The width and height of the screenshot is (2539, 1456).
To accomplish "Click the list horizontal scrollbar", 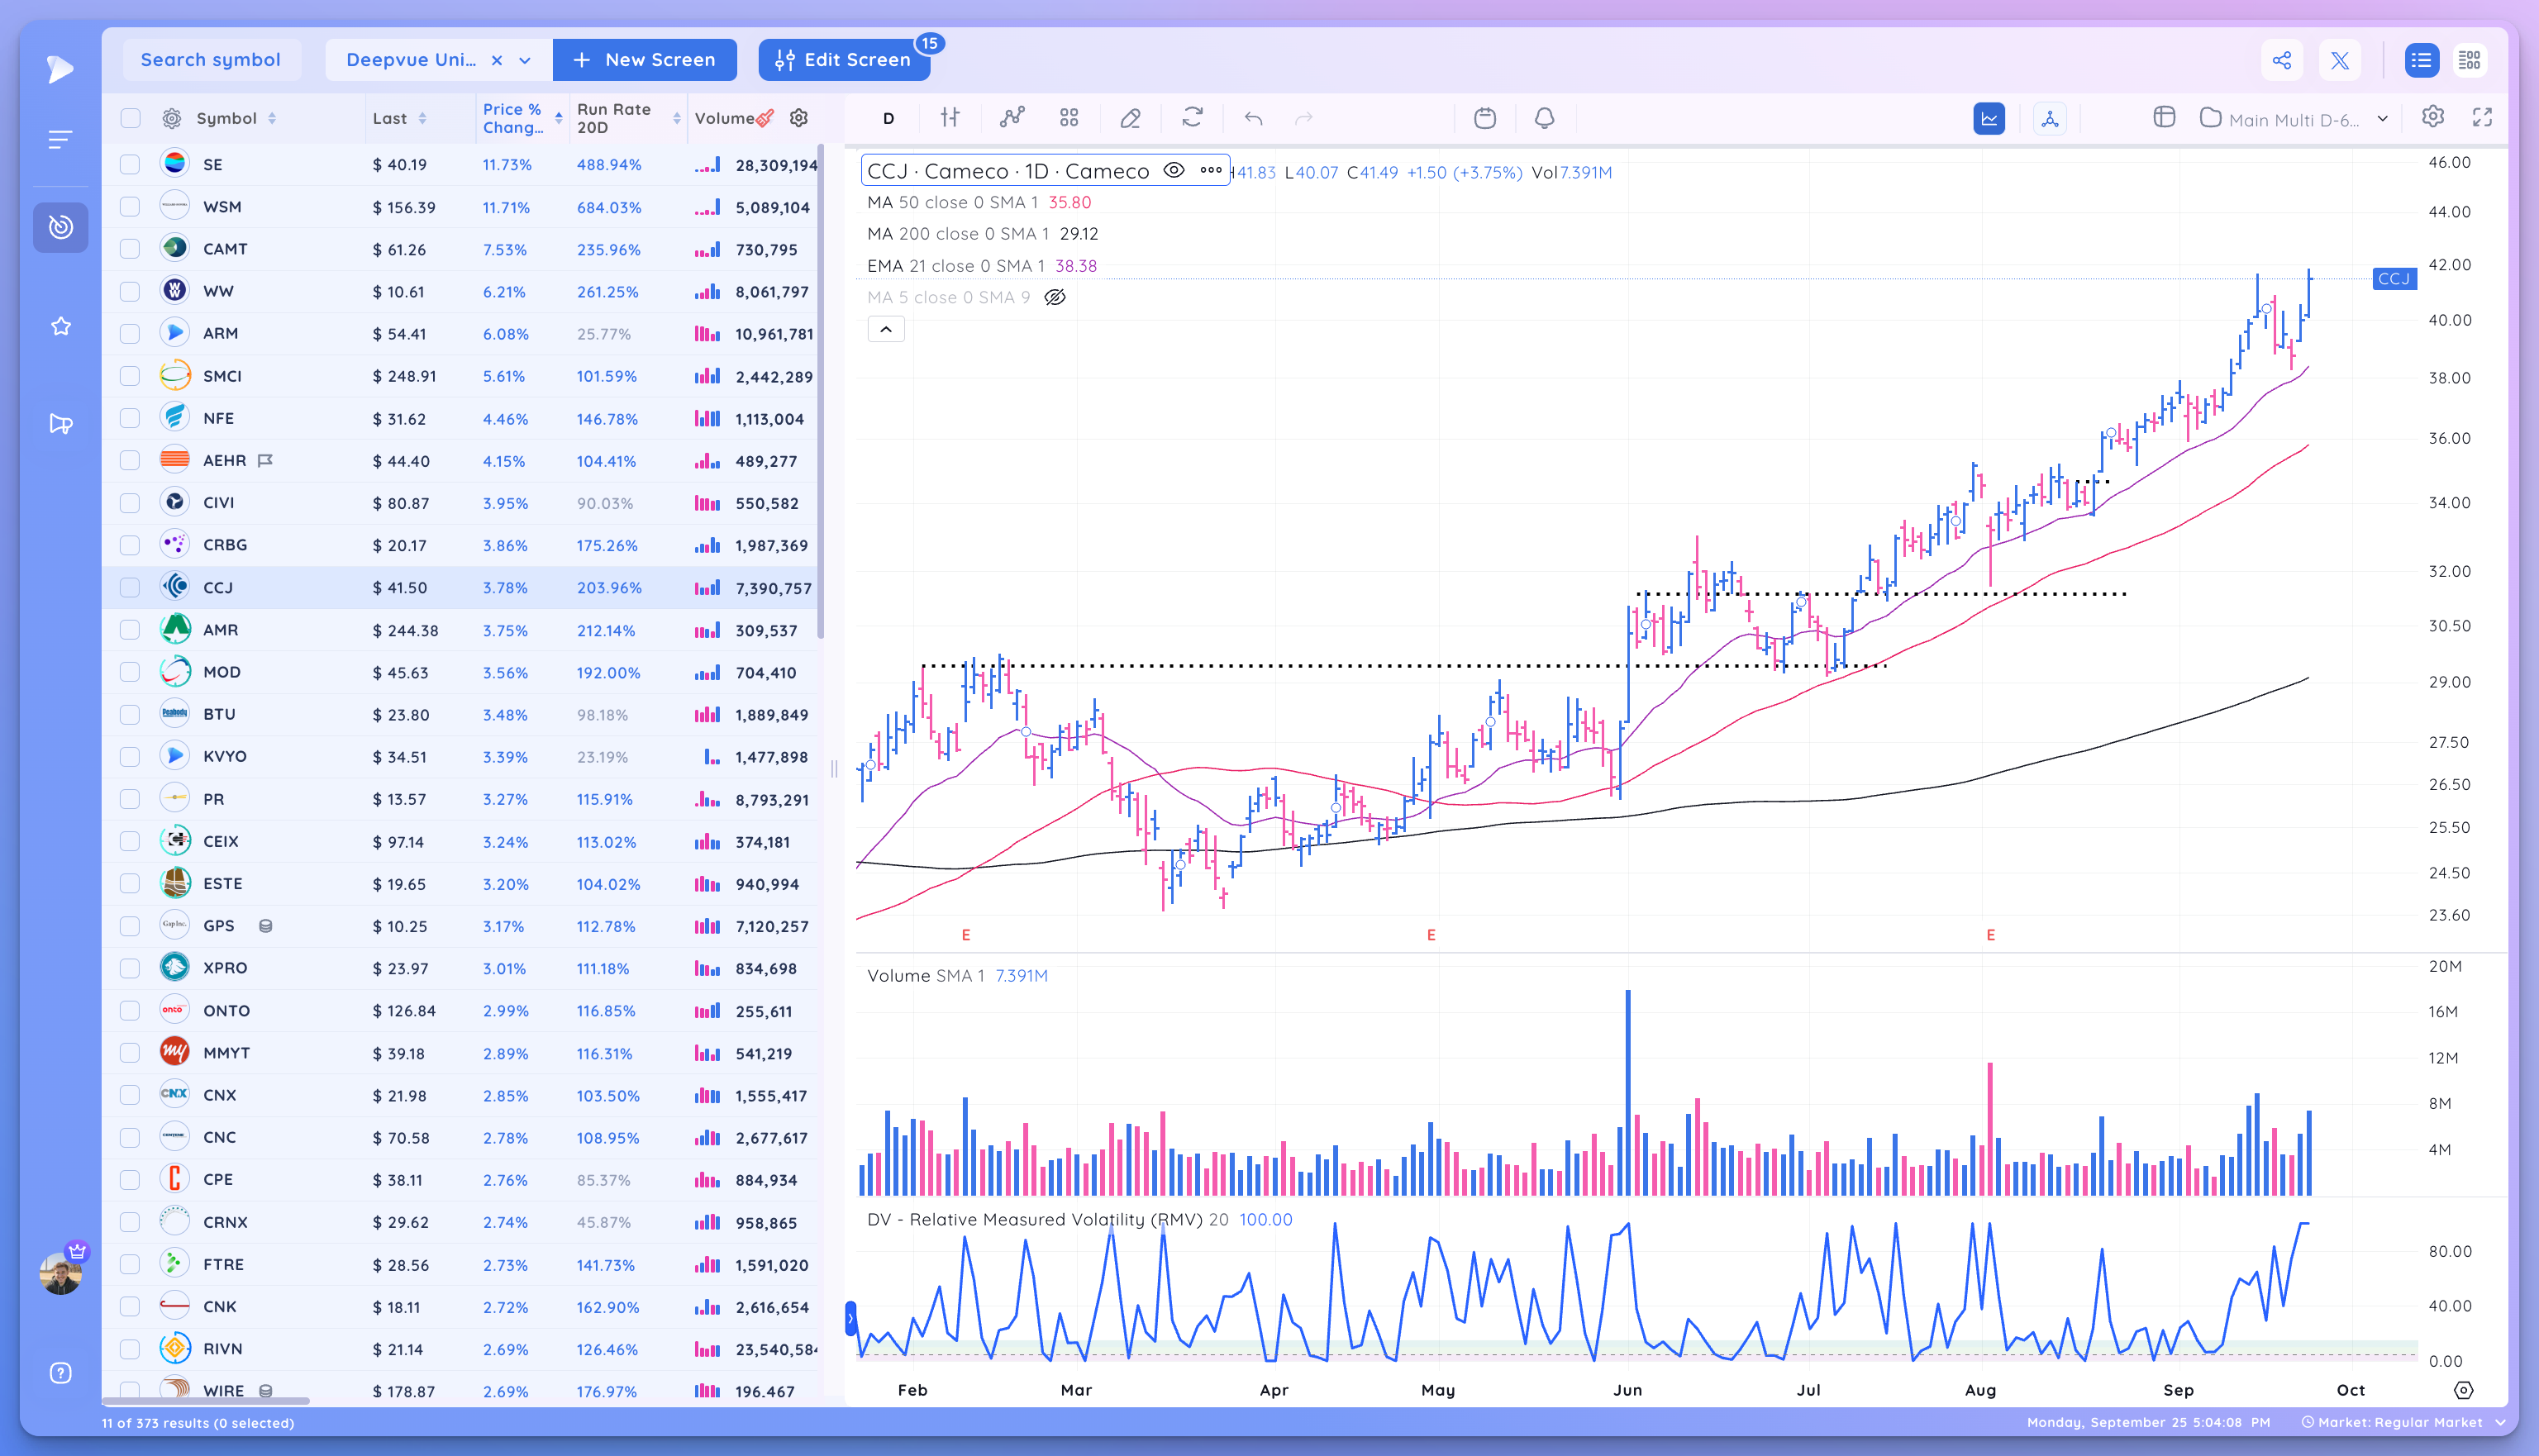I will (x=206, y=1401).
